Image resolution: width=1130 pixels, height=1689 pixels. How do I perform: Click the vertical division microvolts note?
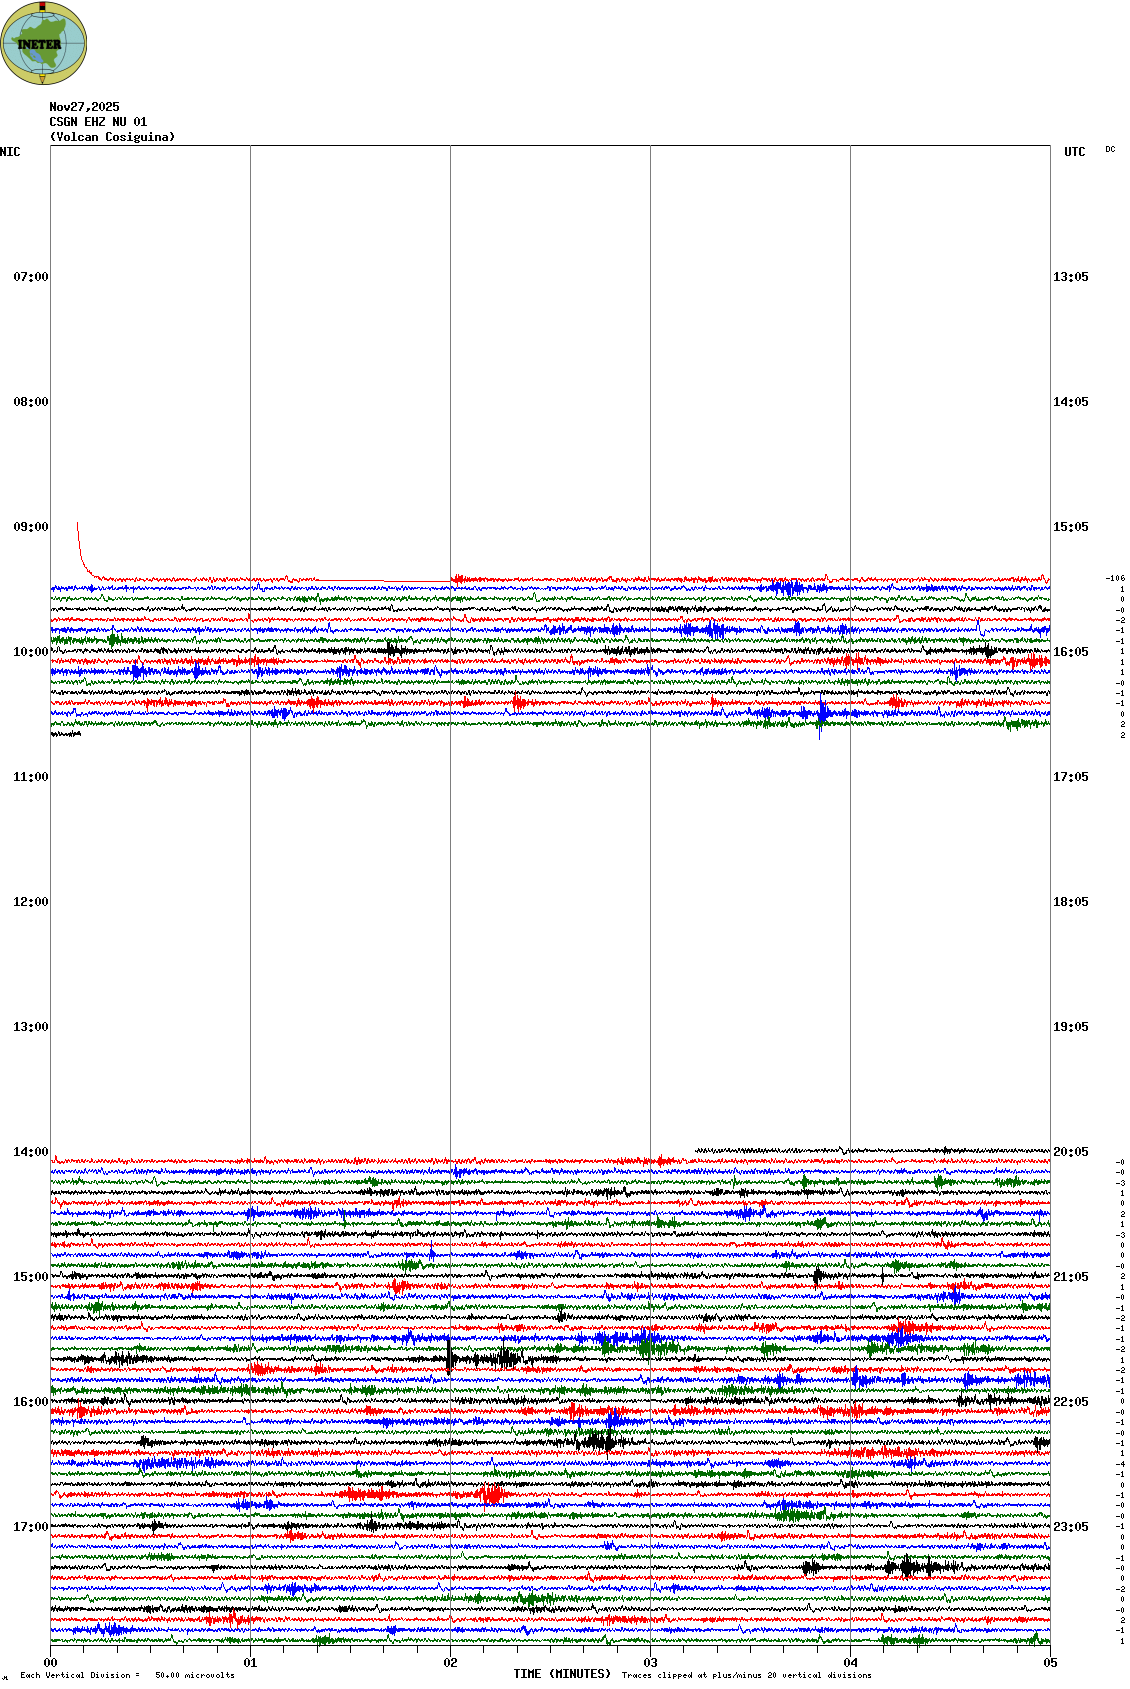point(127,1675)
